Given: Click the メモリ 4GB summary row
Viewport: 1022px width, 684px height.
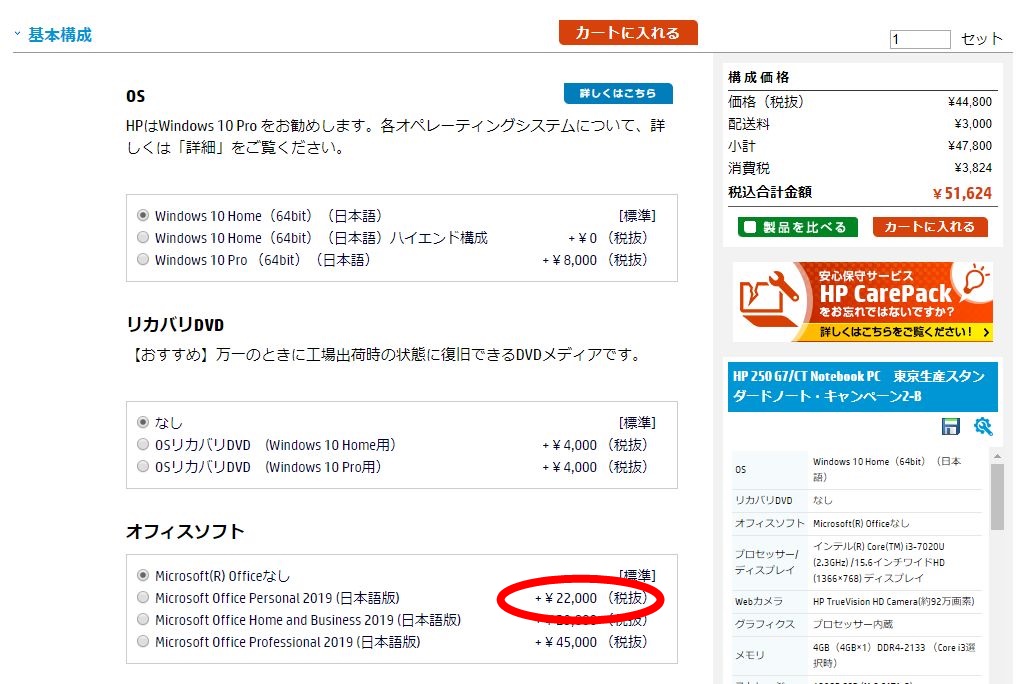Looking at the screenshot, I should (x=858, y=655).
